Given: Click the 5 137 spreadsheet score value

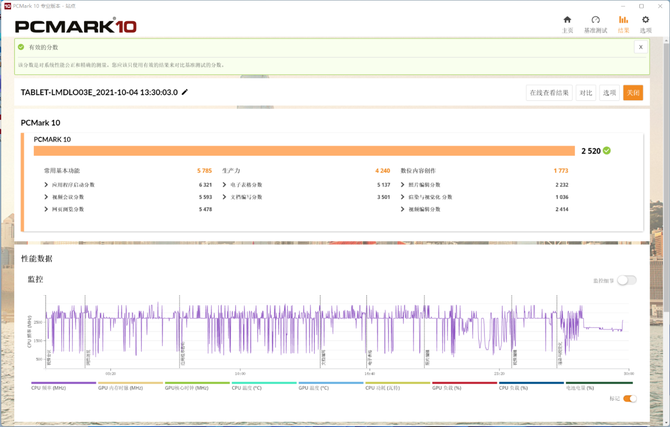Looking at the screenshot, I should (383, 185).
